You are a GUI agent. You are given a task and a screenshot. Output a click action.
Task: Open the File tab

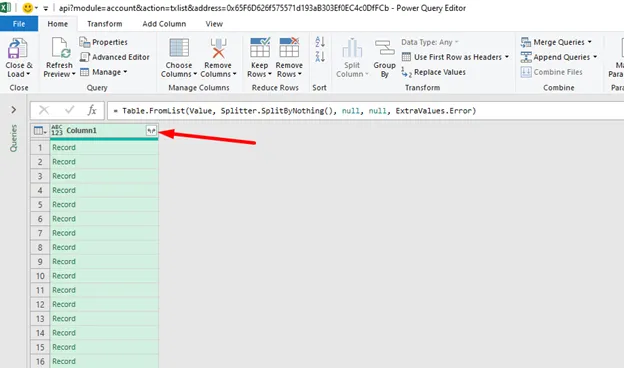click(x=19, y=24)
